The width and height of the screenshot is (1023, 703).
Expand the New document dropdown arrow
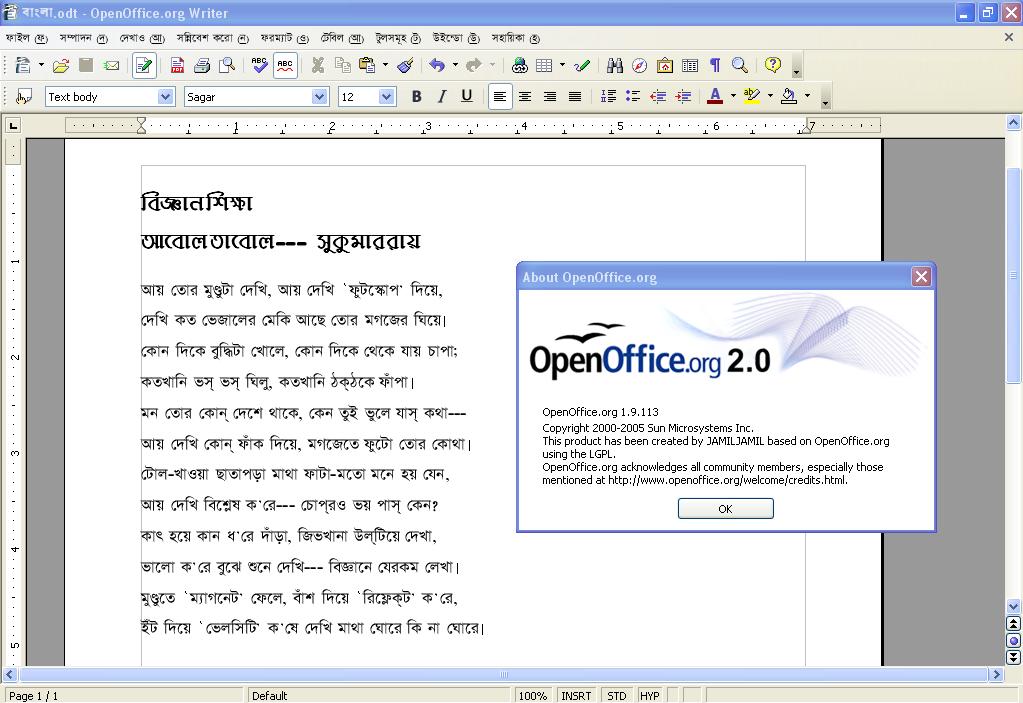point(41,65)
